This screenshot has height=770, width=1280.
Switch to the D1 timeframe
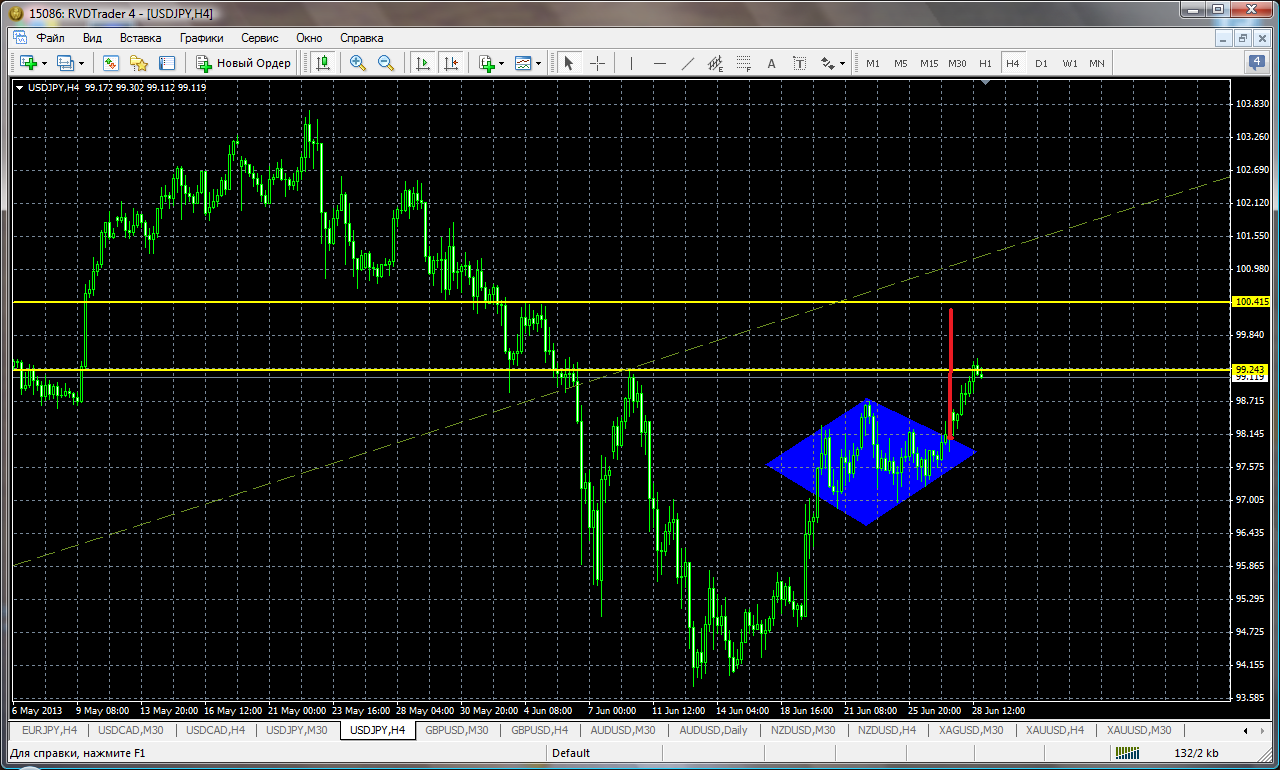[x=1041, y=63]
